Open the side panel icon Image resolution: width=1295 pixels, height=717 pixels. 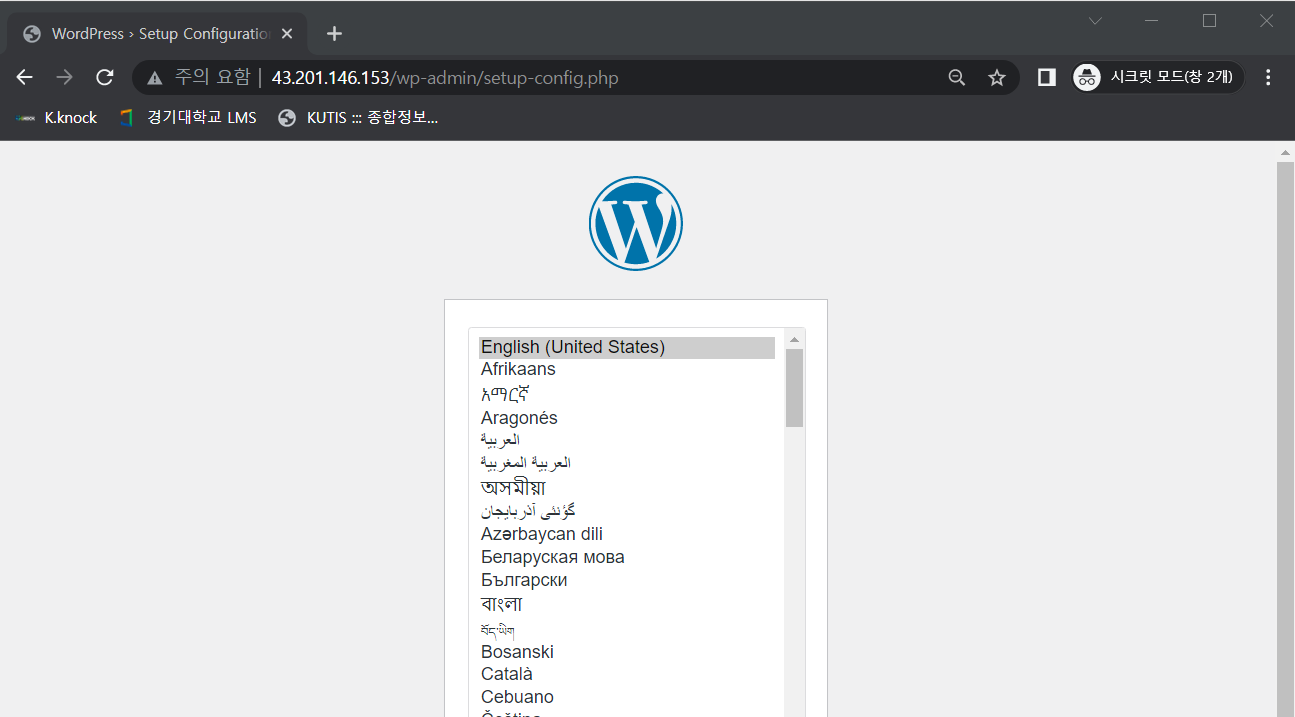pyautogui.click(x=1047, y=77)
